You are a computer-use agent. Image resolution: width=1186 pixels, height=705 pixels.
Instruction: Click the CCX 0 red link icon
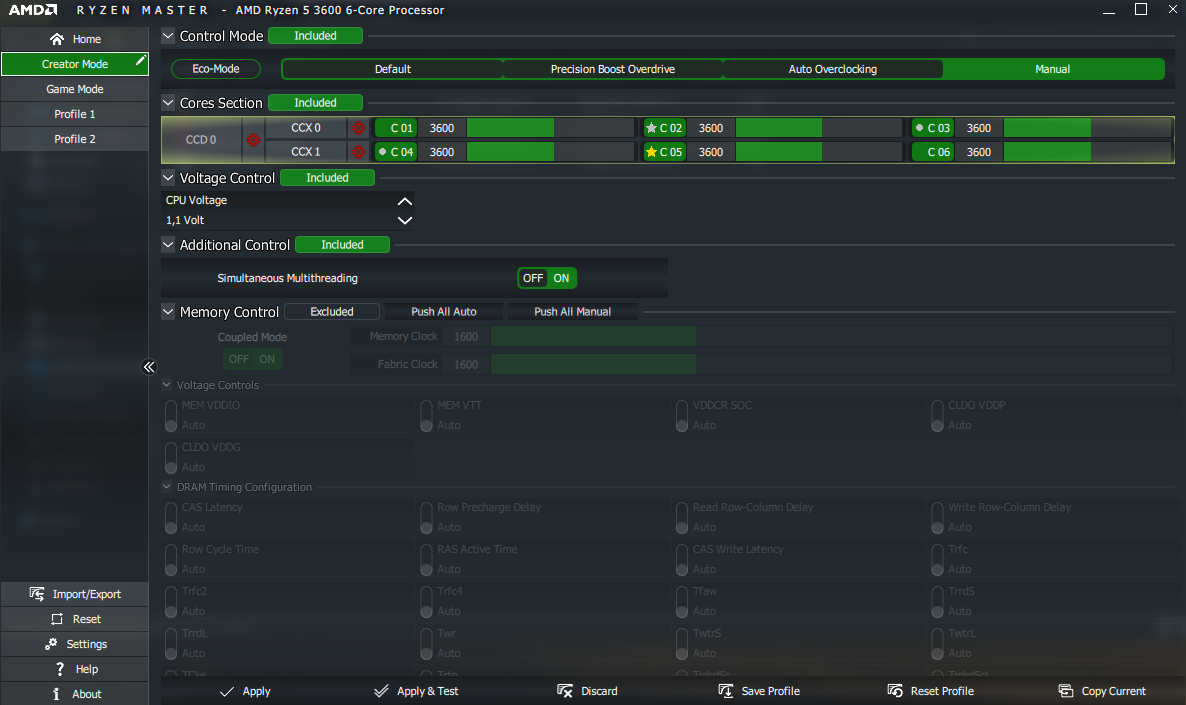click(359, 128)
